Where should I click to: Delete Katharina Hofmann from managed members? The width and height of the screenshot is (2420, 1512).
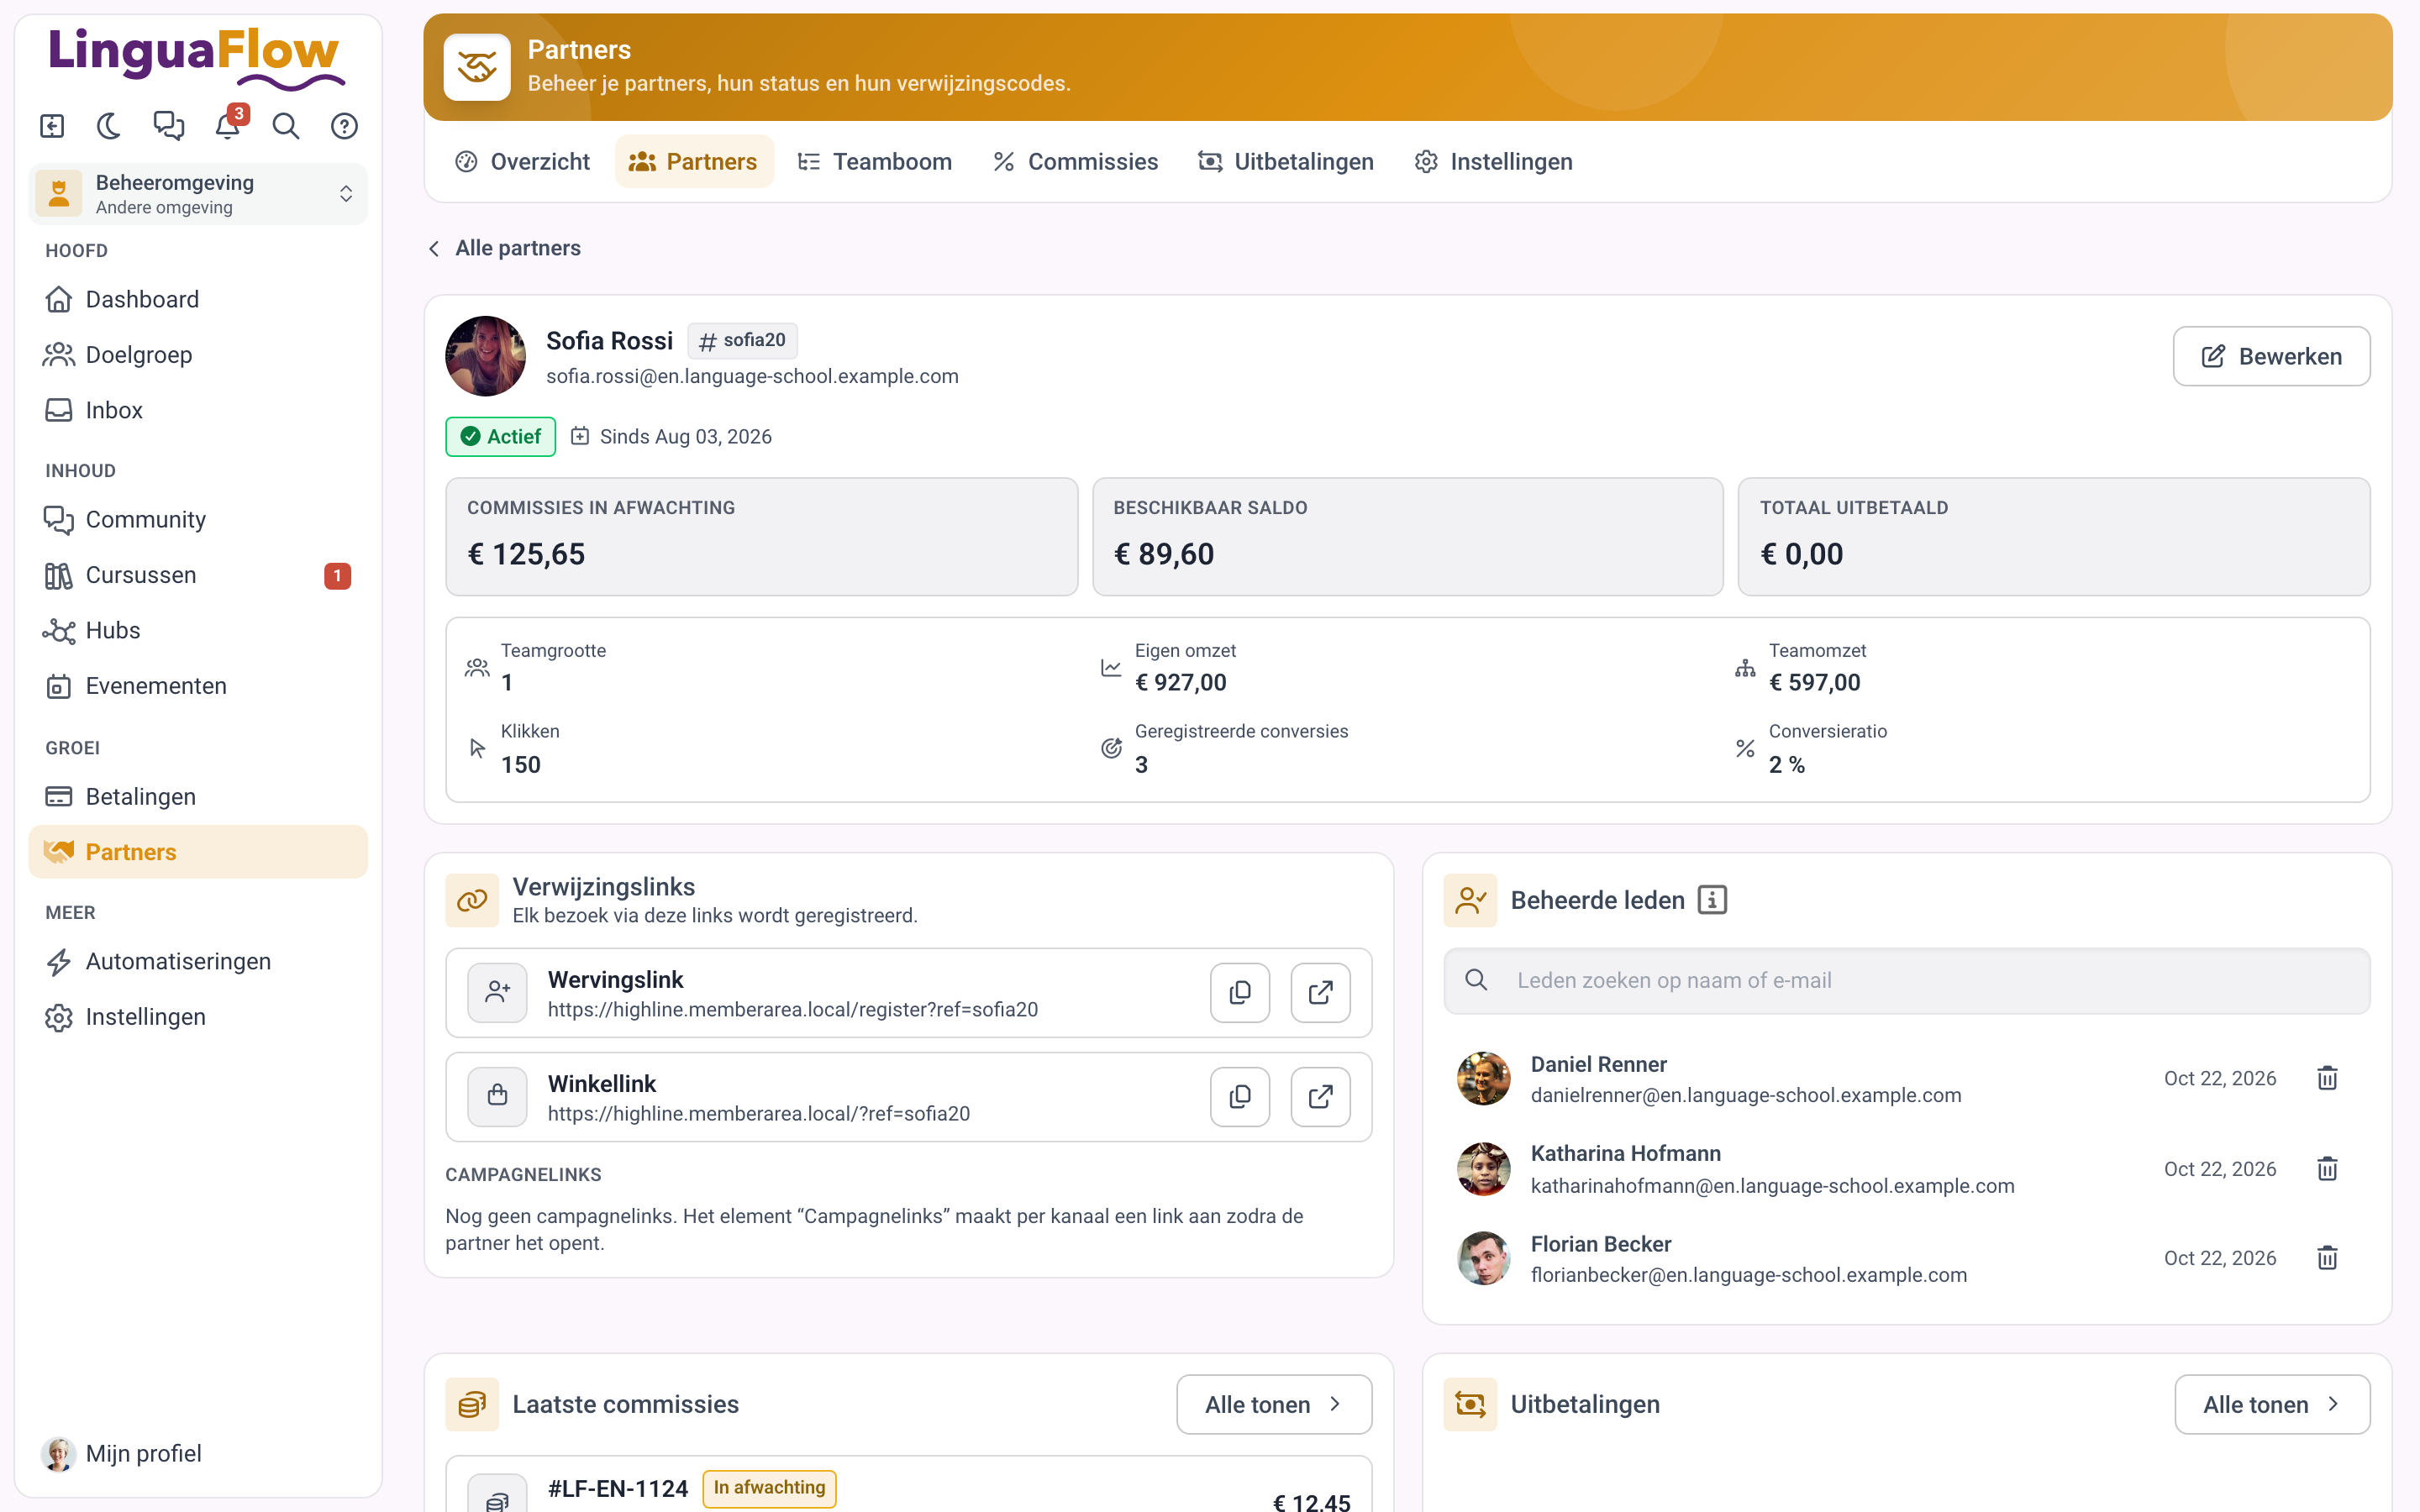(2327, 1168)
